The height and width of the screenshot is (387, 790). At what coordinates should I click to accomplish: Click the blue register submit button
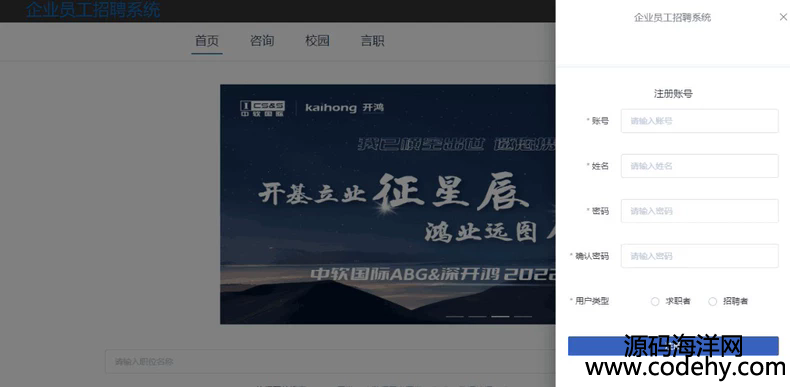point(673,346)
